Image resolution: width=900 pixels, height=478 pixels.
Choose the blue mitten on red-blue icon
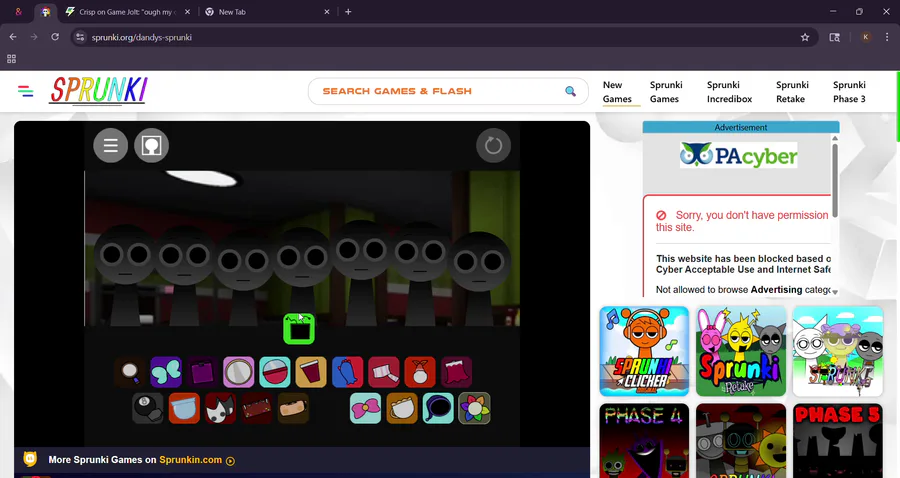pos(347,372)
